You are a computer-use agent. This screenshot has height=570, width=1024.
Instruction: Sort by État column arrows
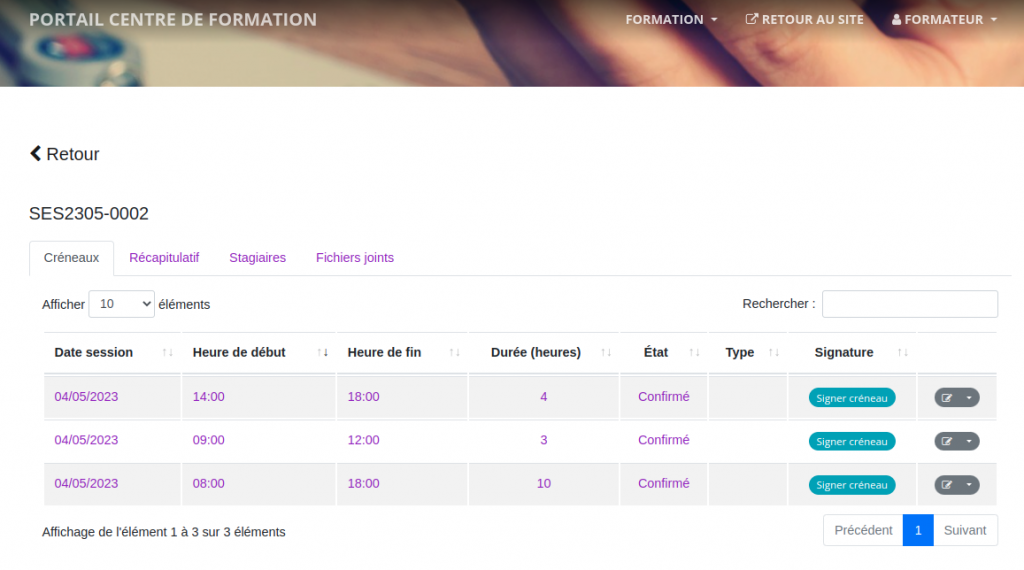click(694, 353)
